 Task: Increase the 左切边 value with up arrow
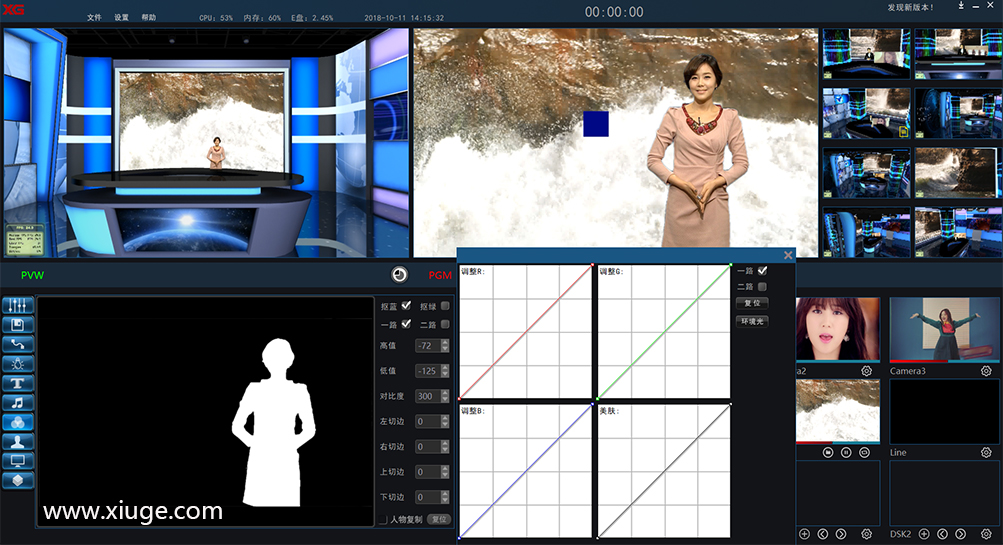(445, 418)
